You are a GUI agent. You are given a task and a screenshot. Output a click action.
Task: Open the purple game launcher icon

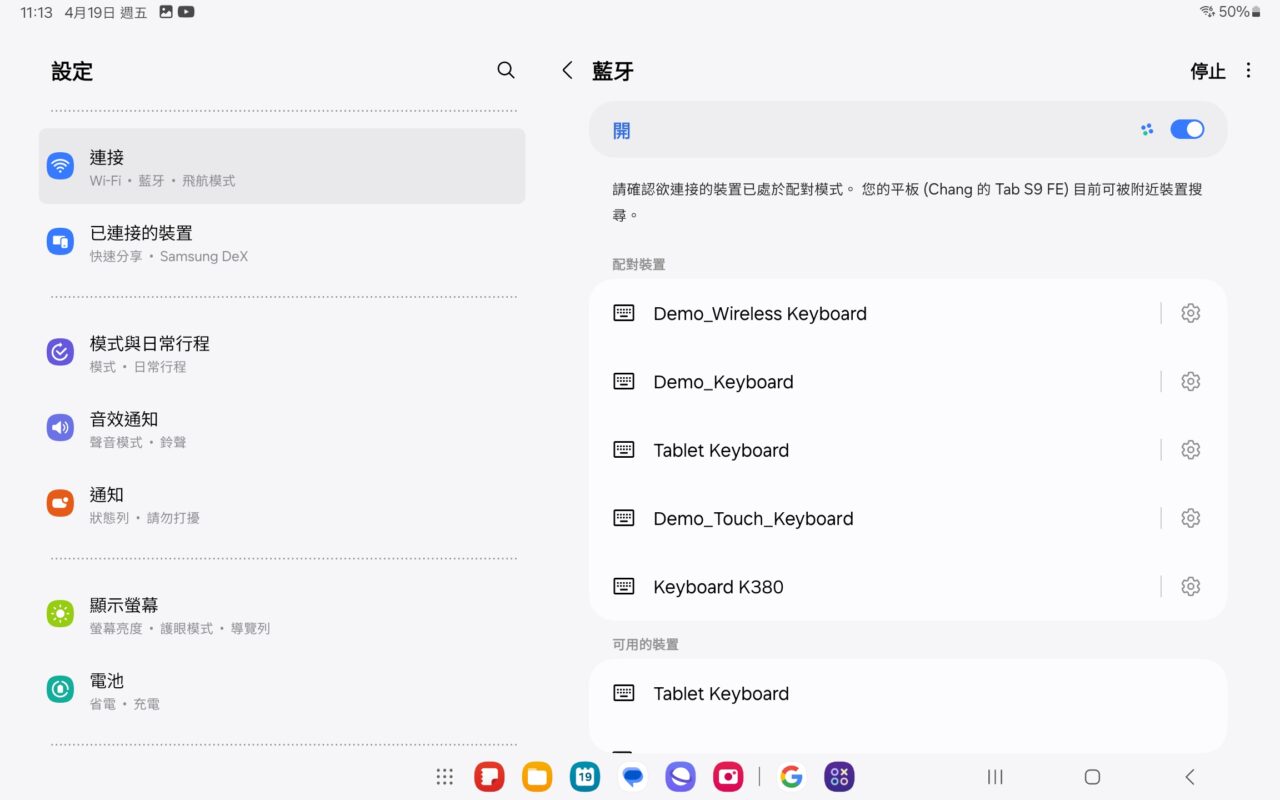839,777
